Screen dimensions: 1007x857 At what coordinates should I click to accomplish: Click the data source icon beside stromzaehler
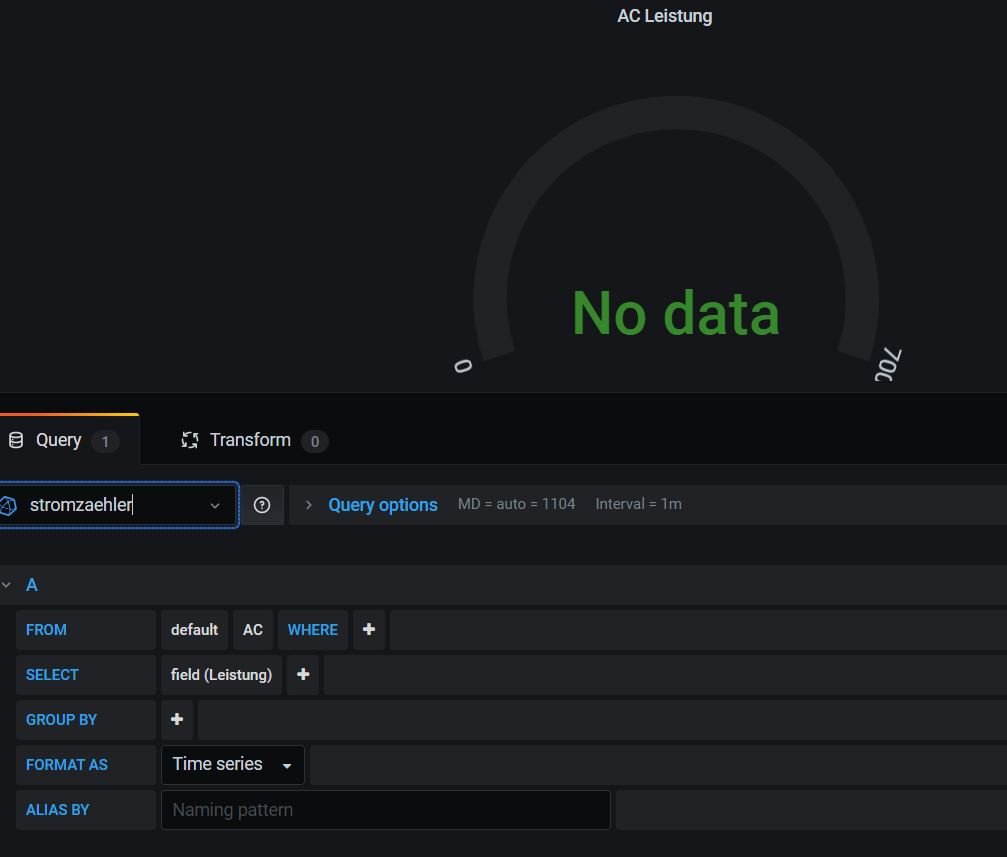[x=8, y=506]
